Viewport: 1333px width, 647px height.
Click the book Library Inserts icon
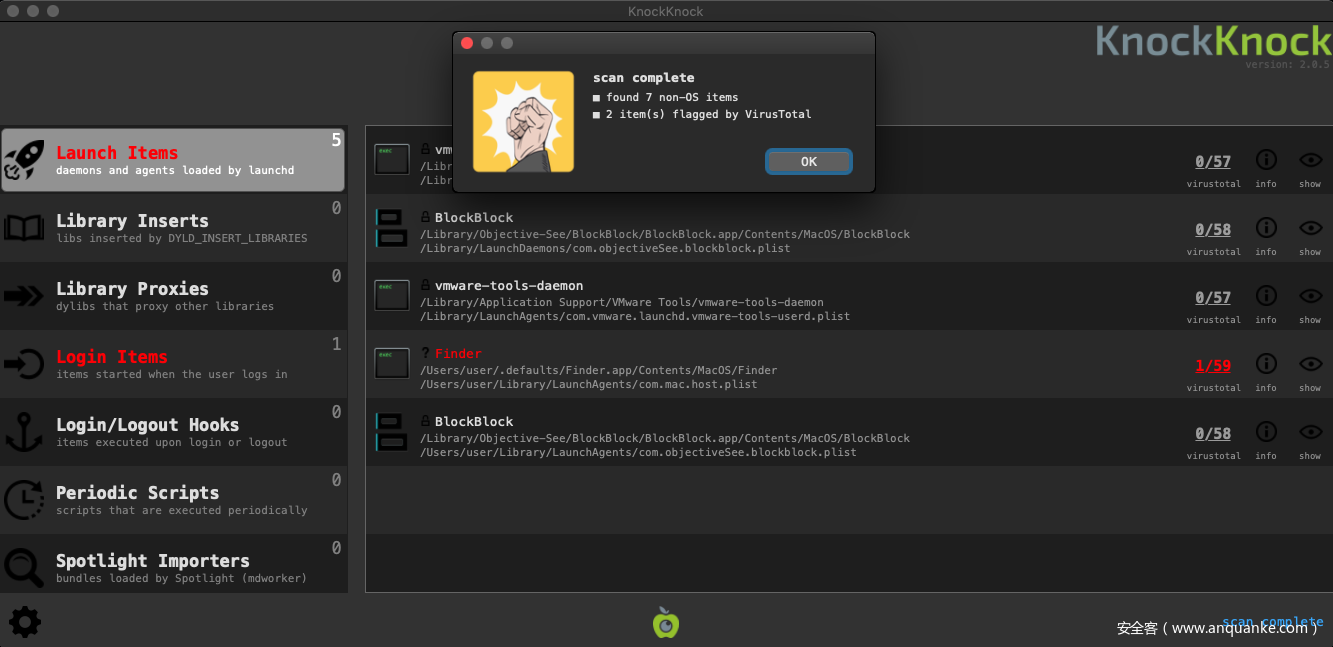point(24,228)
